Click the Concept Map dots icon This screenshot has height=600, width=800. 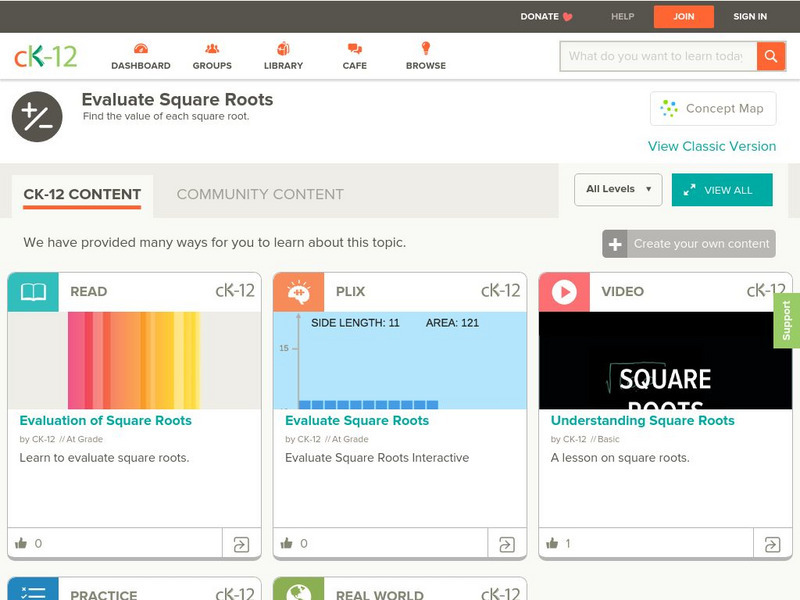(x=669, y=108)
